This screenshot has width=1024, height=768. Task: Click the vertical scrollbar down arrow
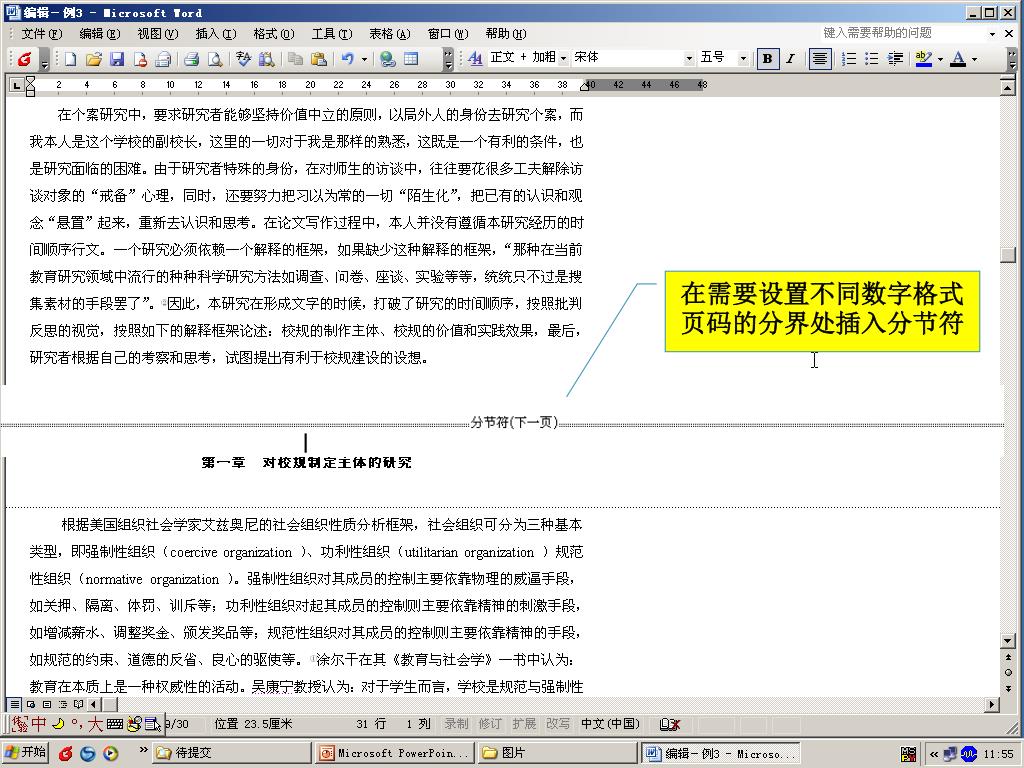1008,641
